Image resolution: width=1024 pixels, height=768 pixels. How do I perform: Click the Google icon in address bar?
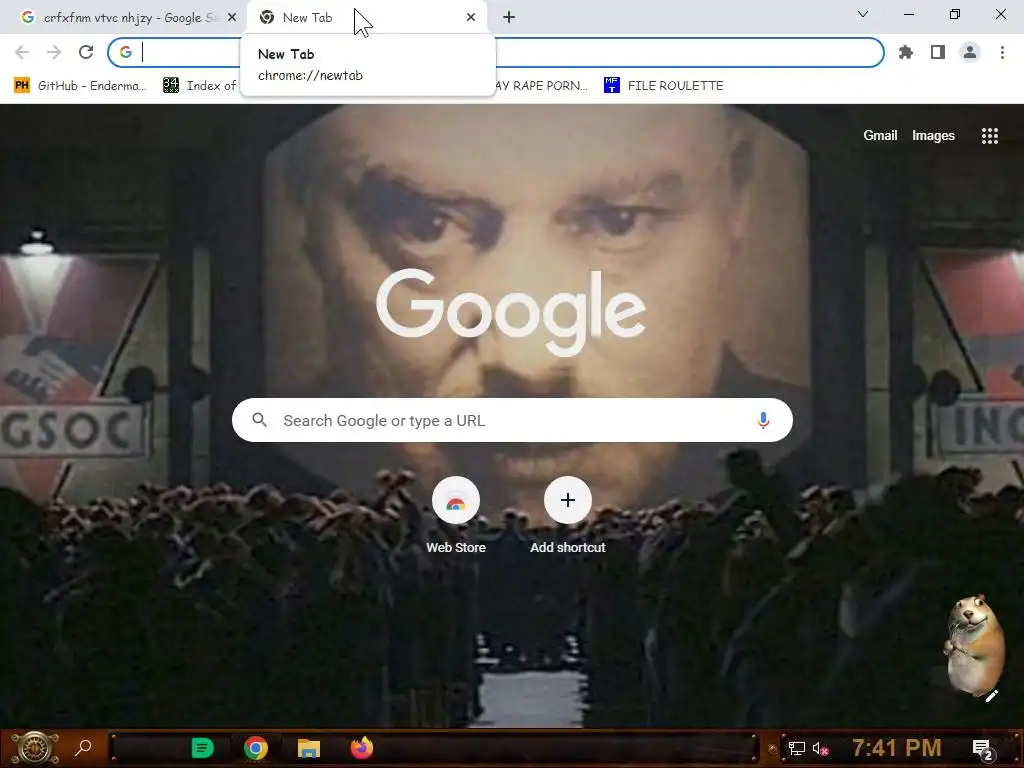[125, 52]
